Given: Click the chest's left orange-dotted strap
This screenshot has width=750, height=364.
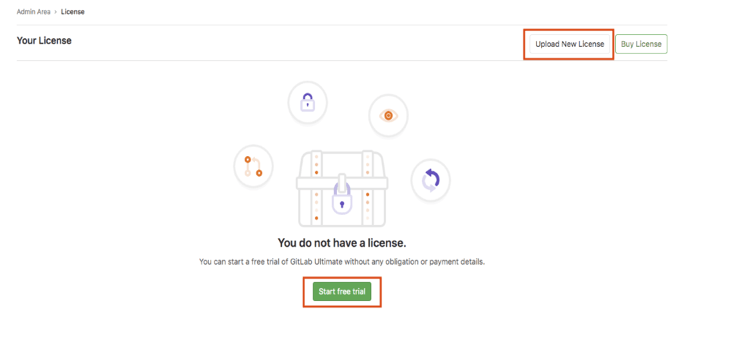Looking at the screenshot, I should (x=316, y=188).
